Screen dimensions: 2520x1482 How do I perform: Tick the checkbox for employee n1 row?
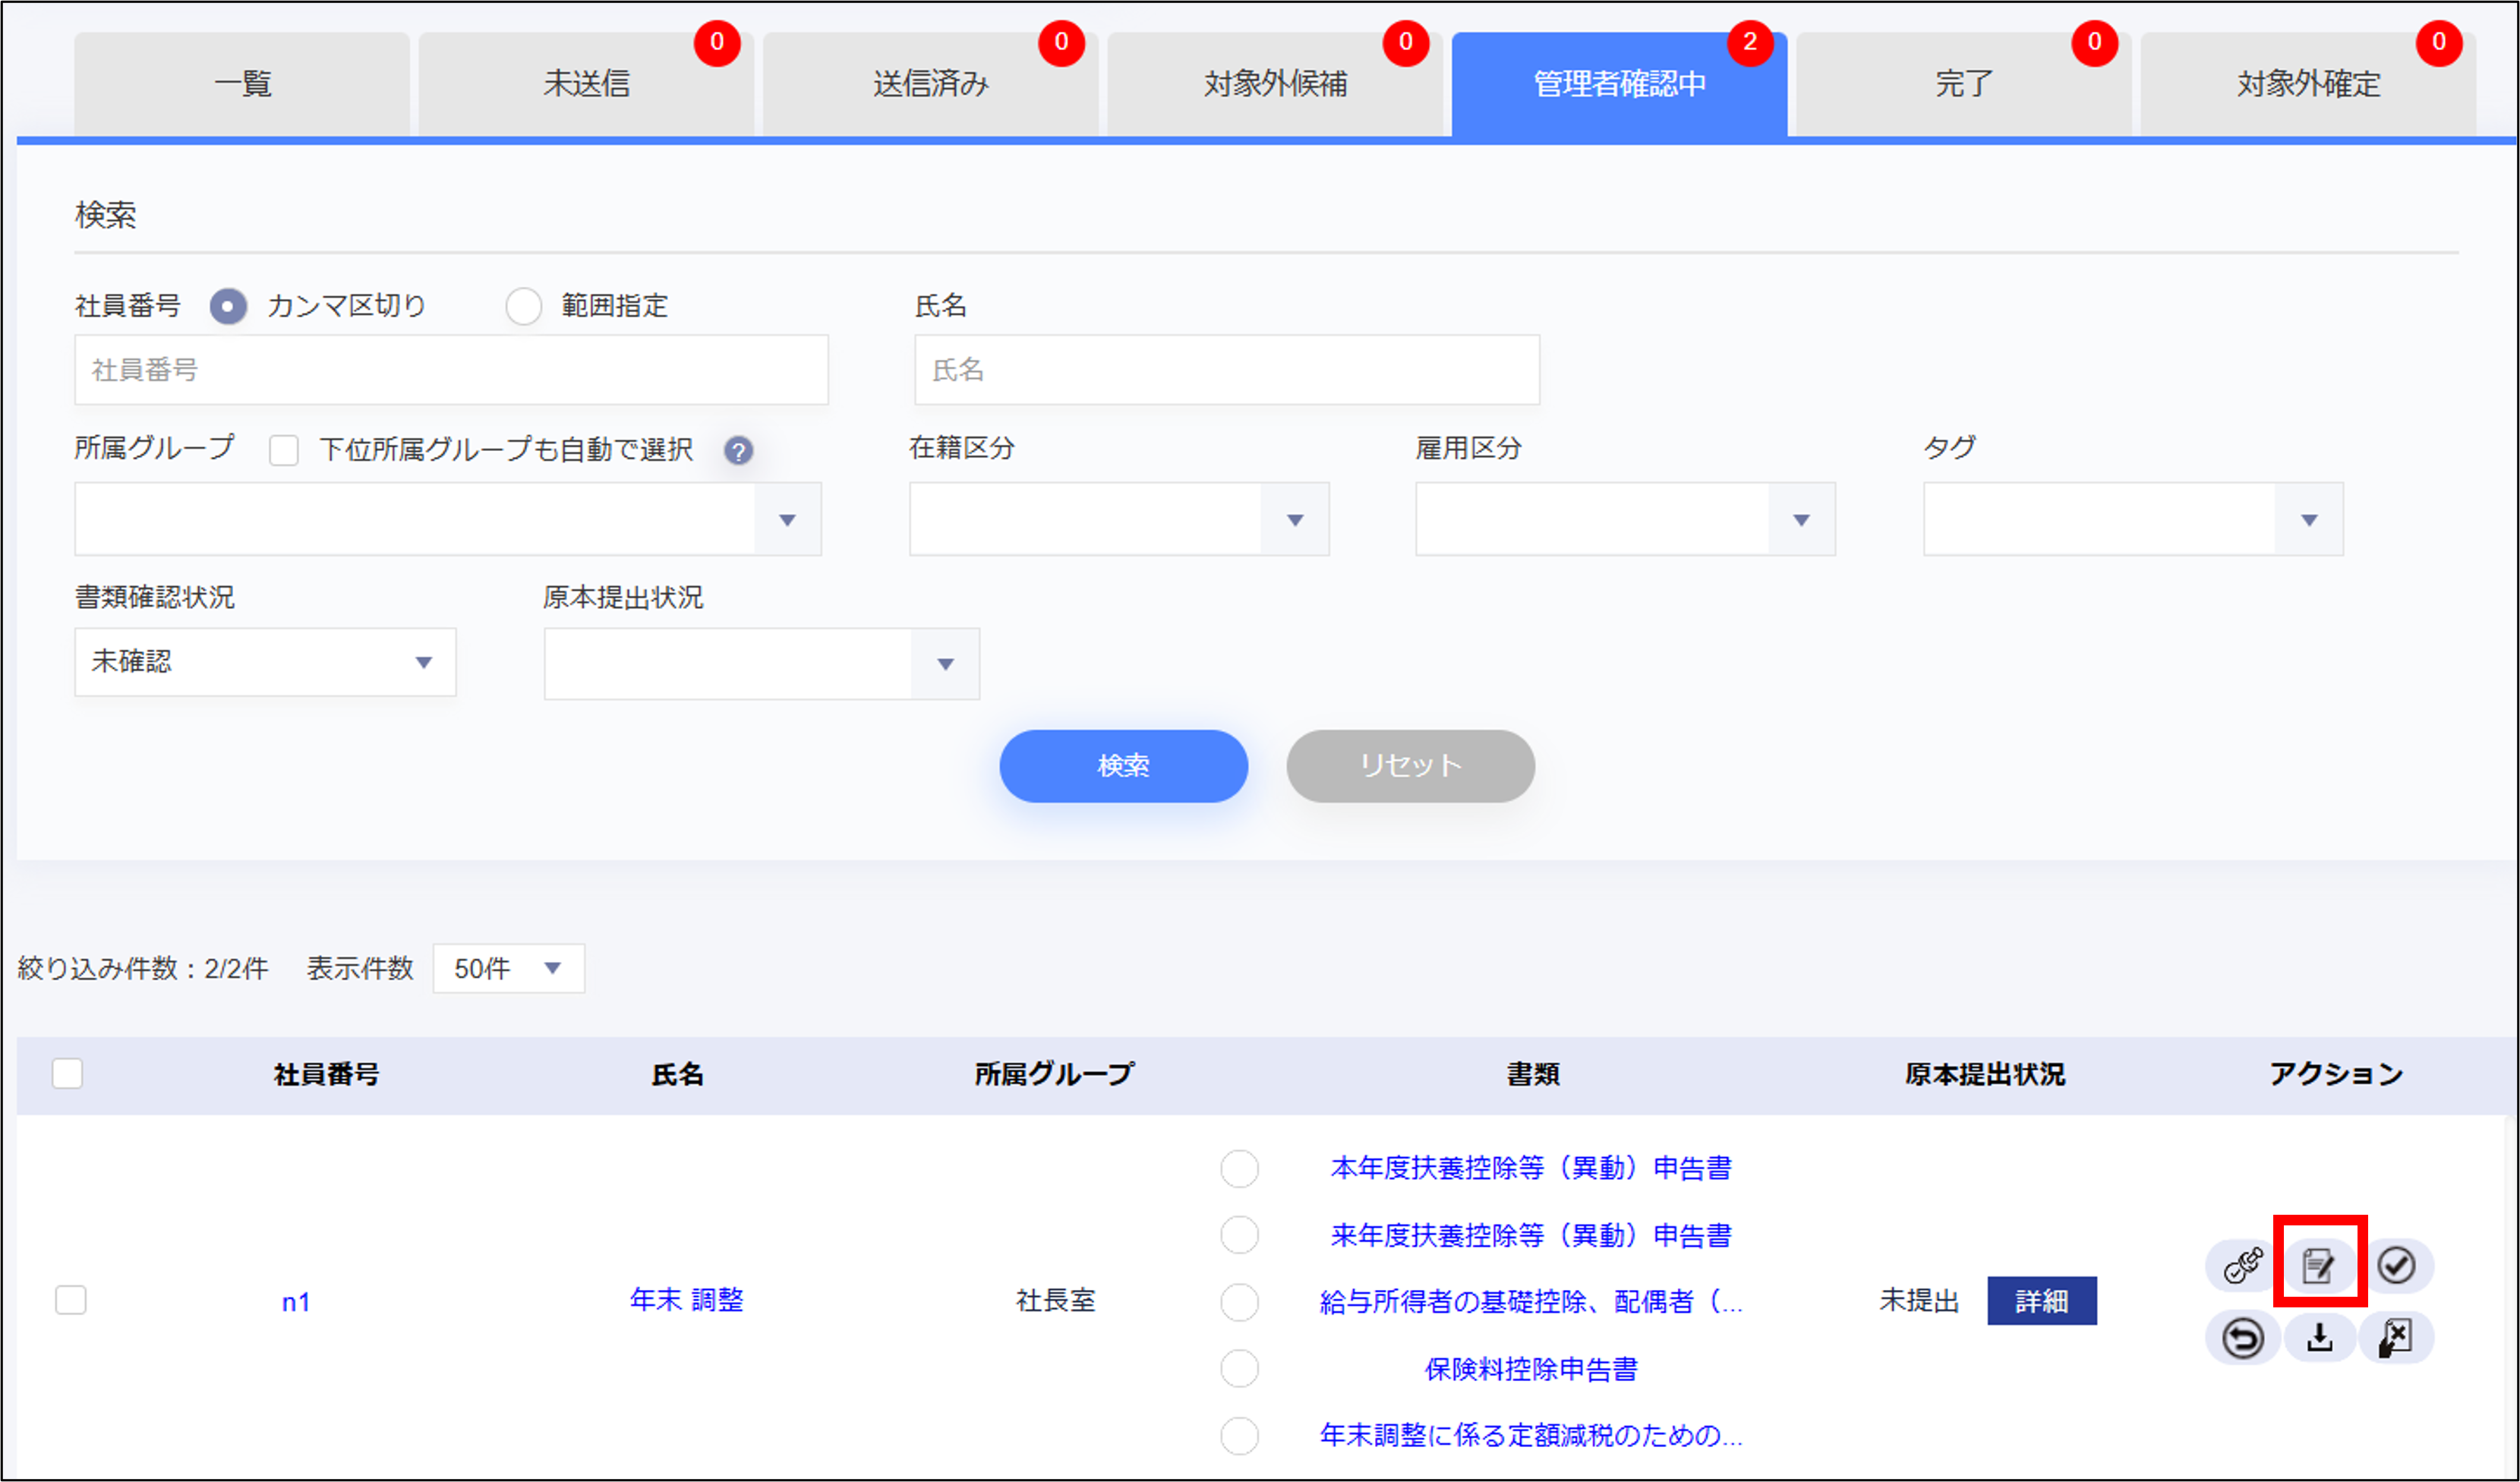click(71, 1300)
